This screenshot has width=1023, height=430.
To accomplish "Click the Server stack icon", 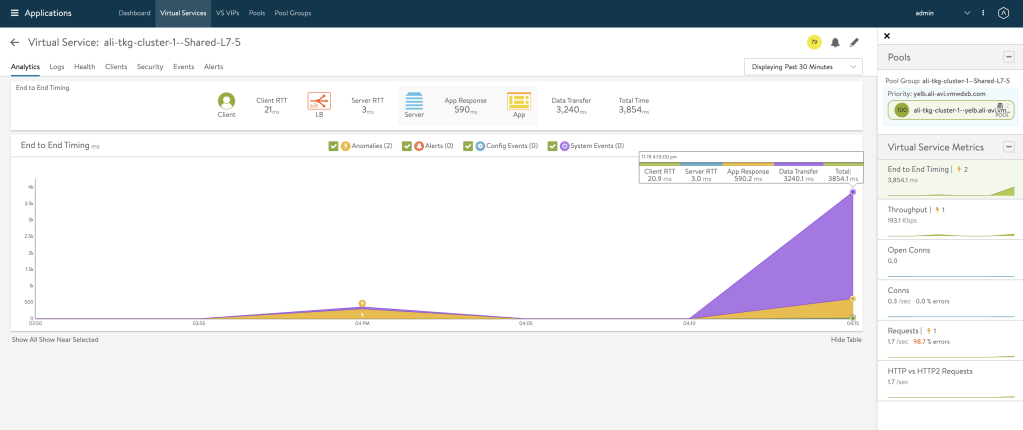I will click(414, 101).
